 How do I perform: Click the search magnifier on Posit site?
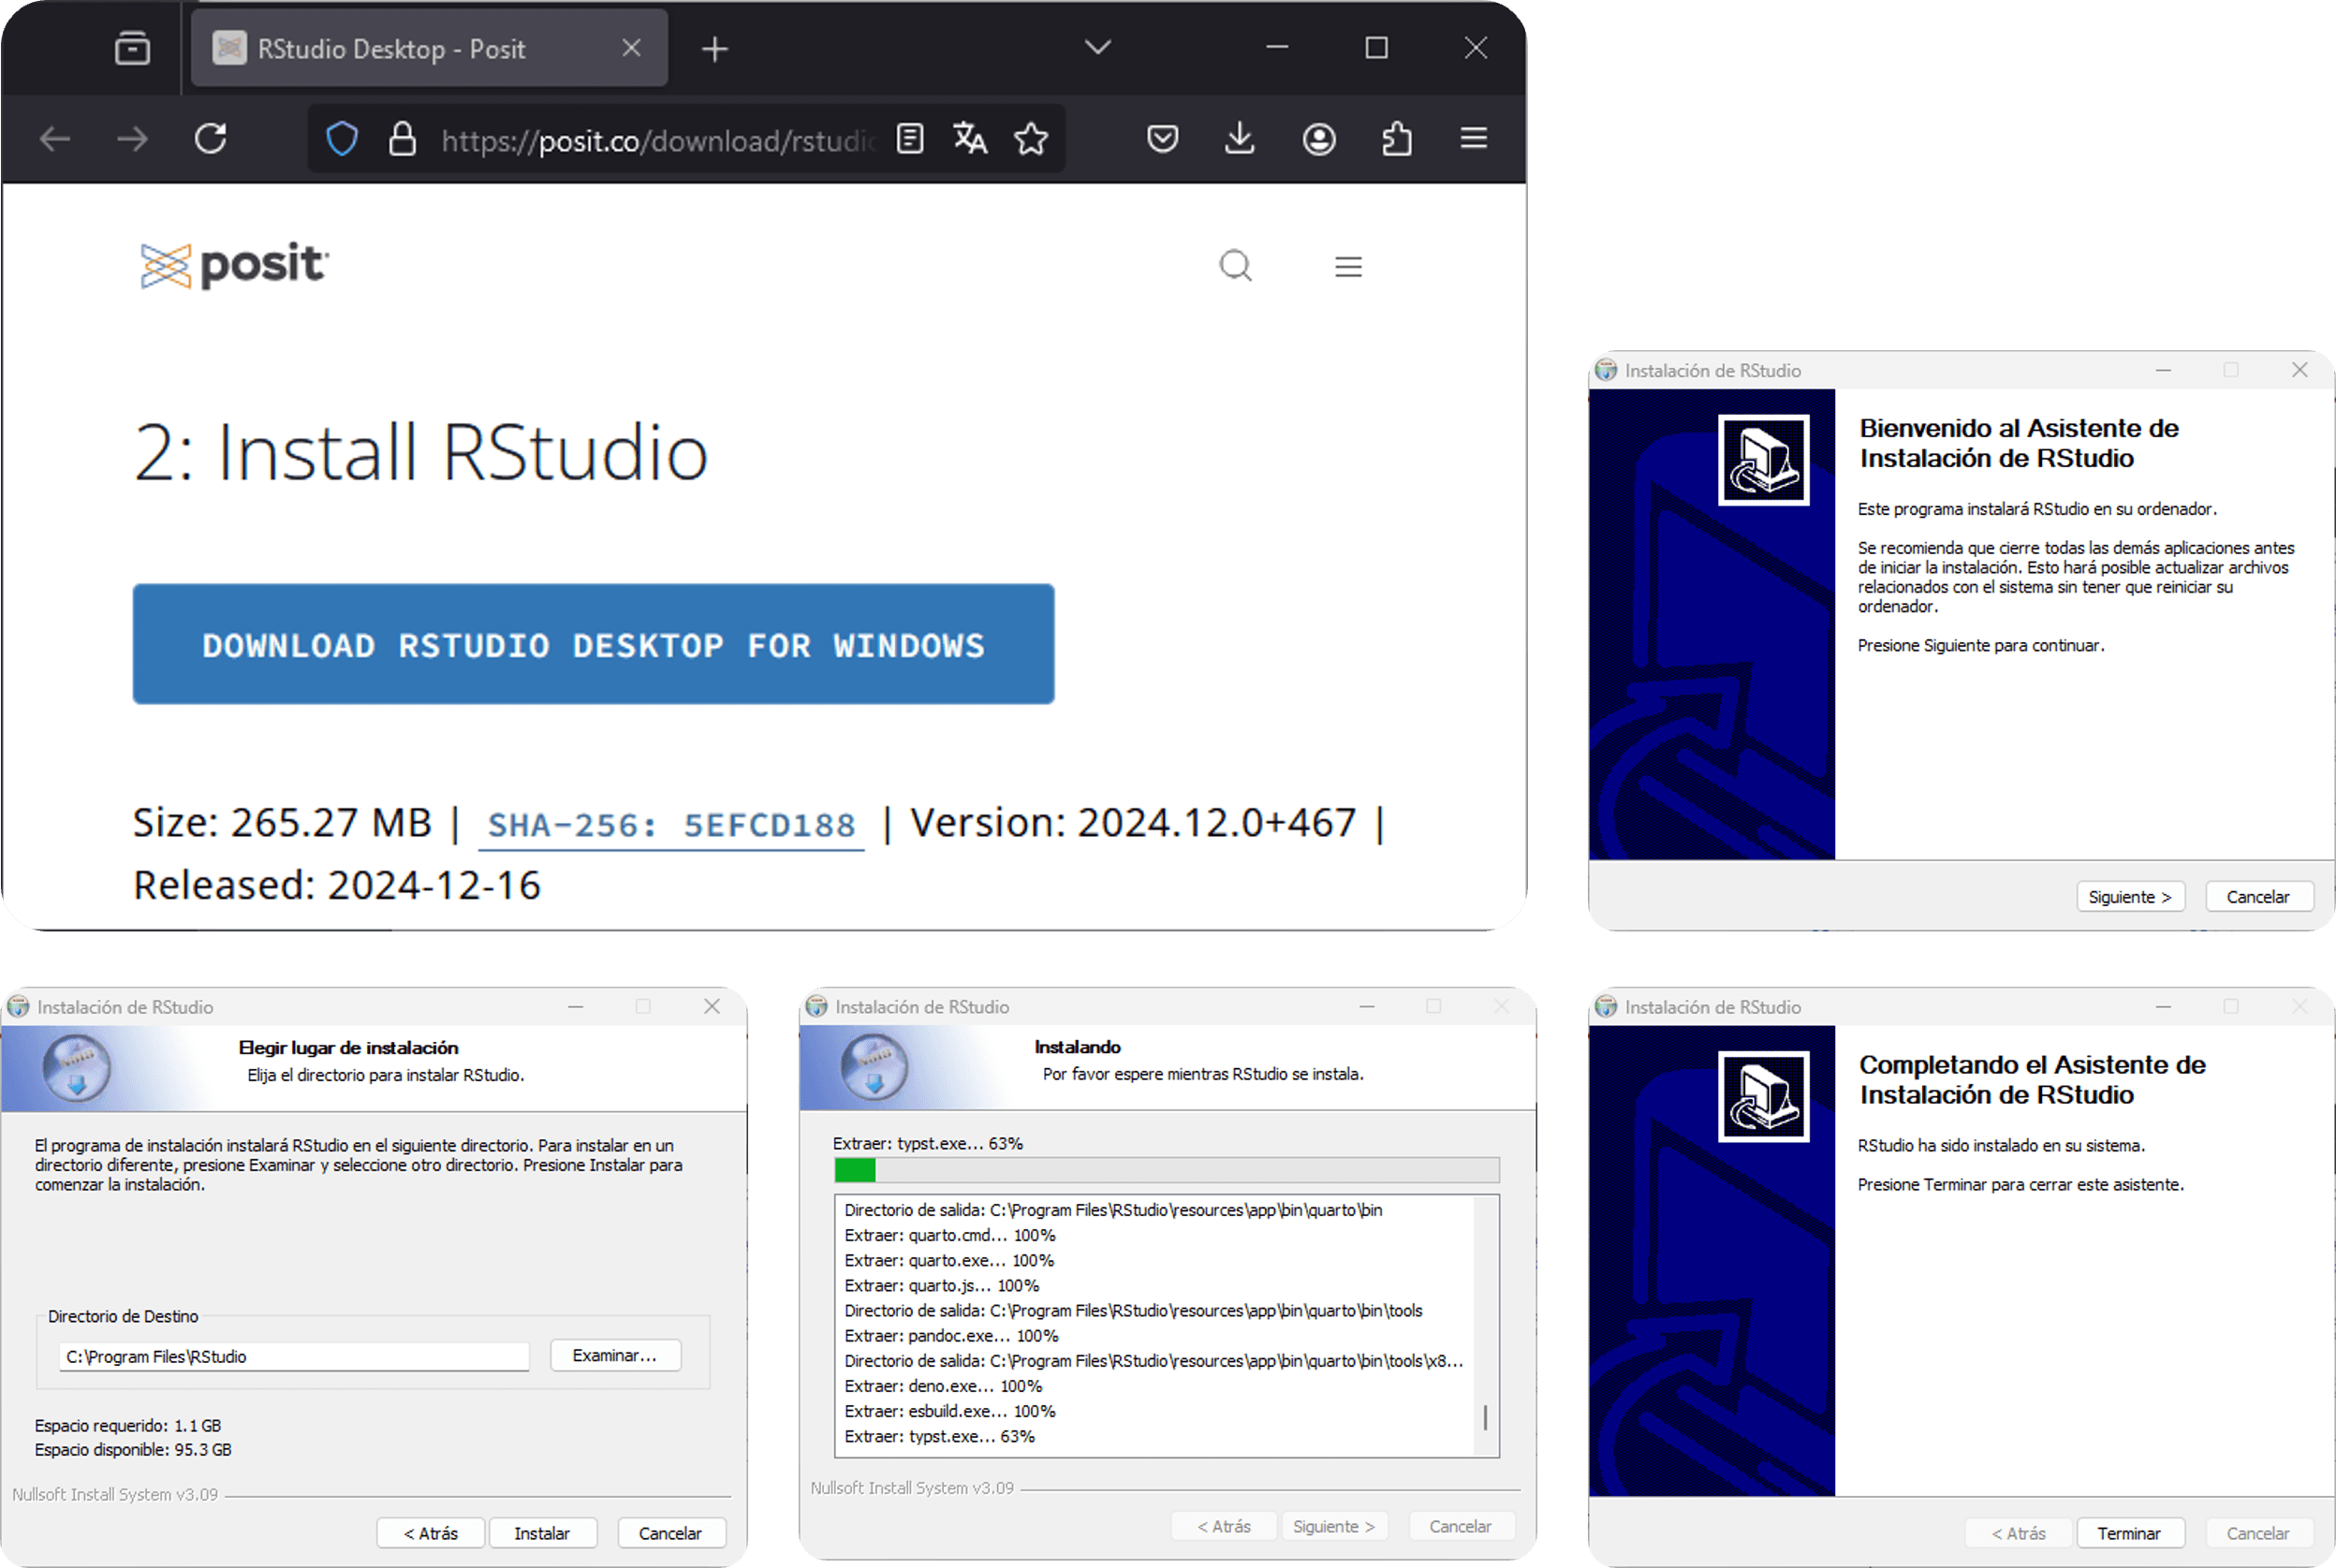click(1236, 266)
